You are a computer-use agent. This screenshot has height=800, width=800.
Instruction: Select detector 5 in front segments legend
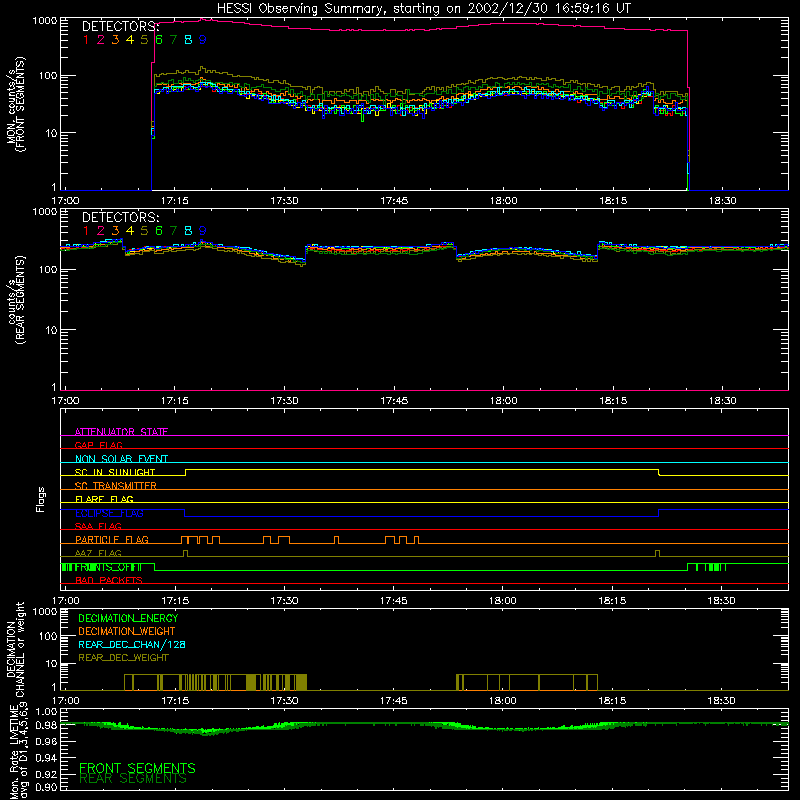point(144,40)
